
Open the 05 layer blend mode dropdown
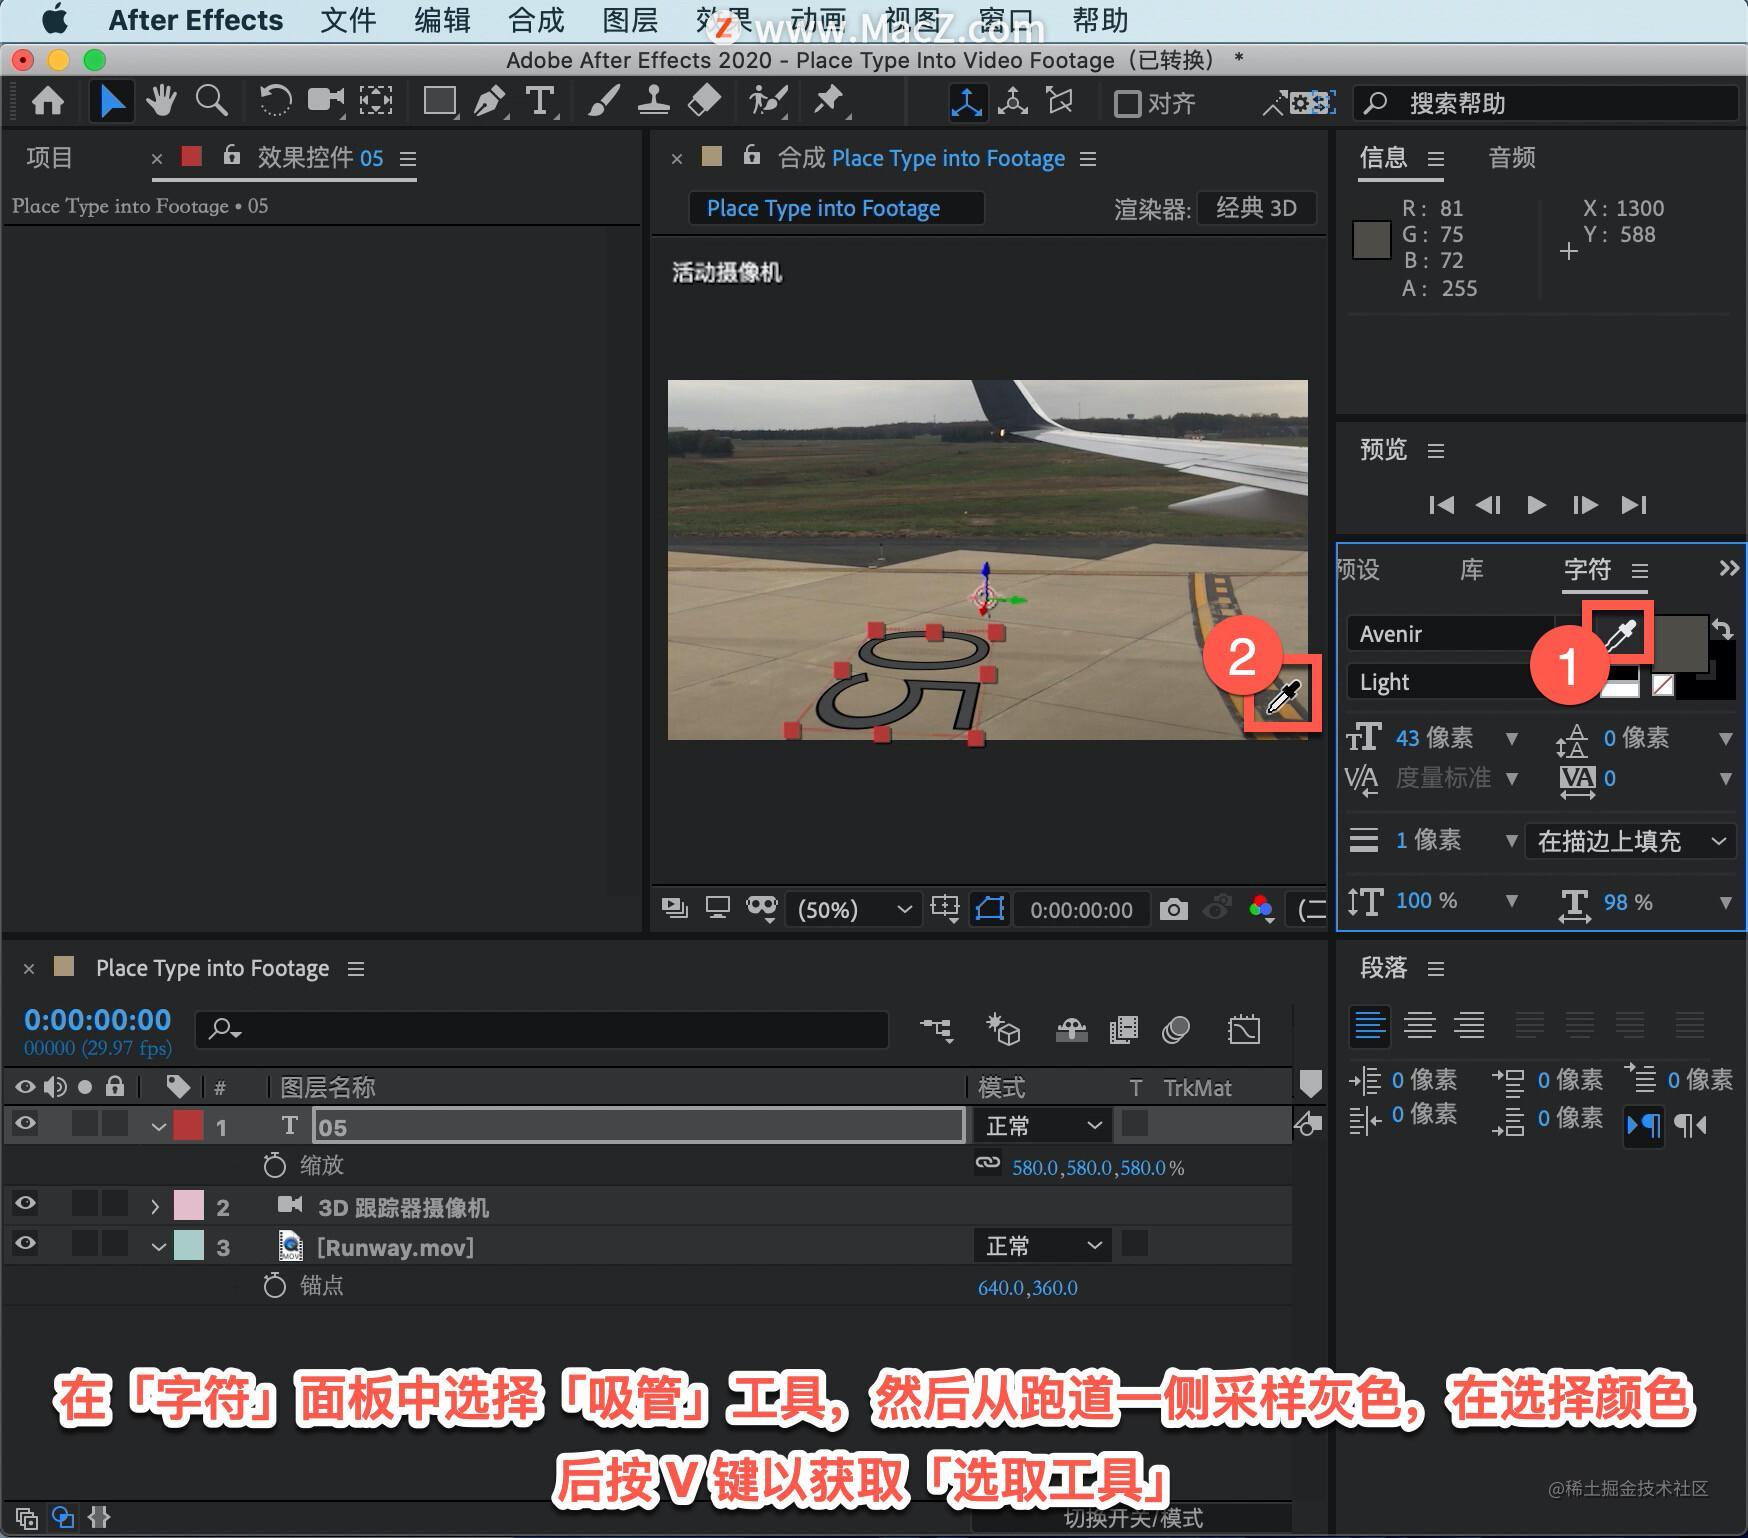1041,1125
